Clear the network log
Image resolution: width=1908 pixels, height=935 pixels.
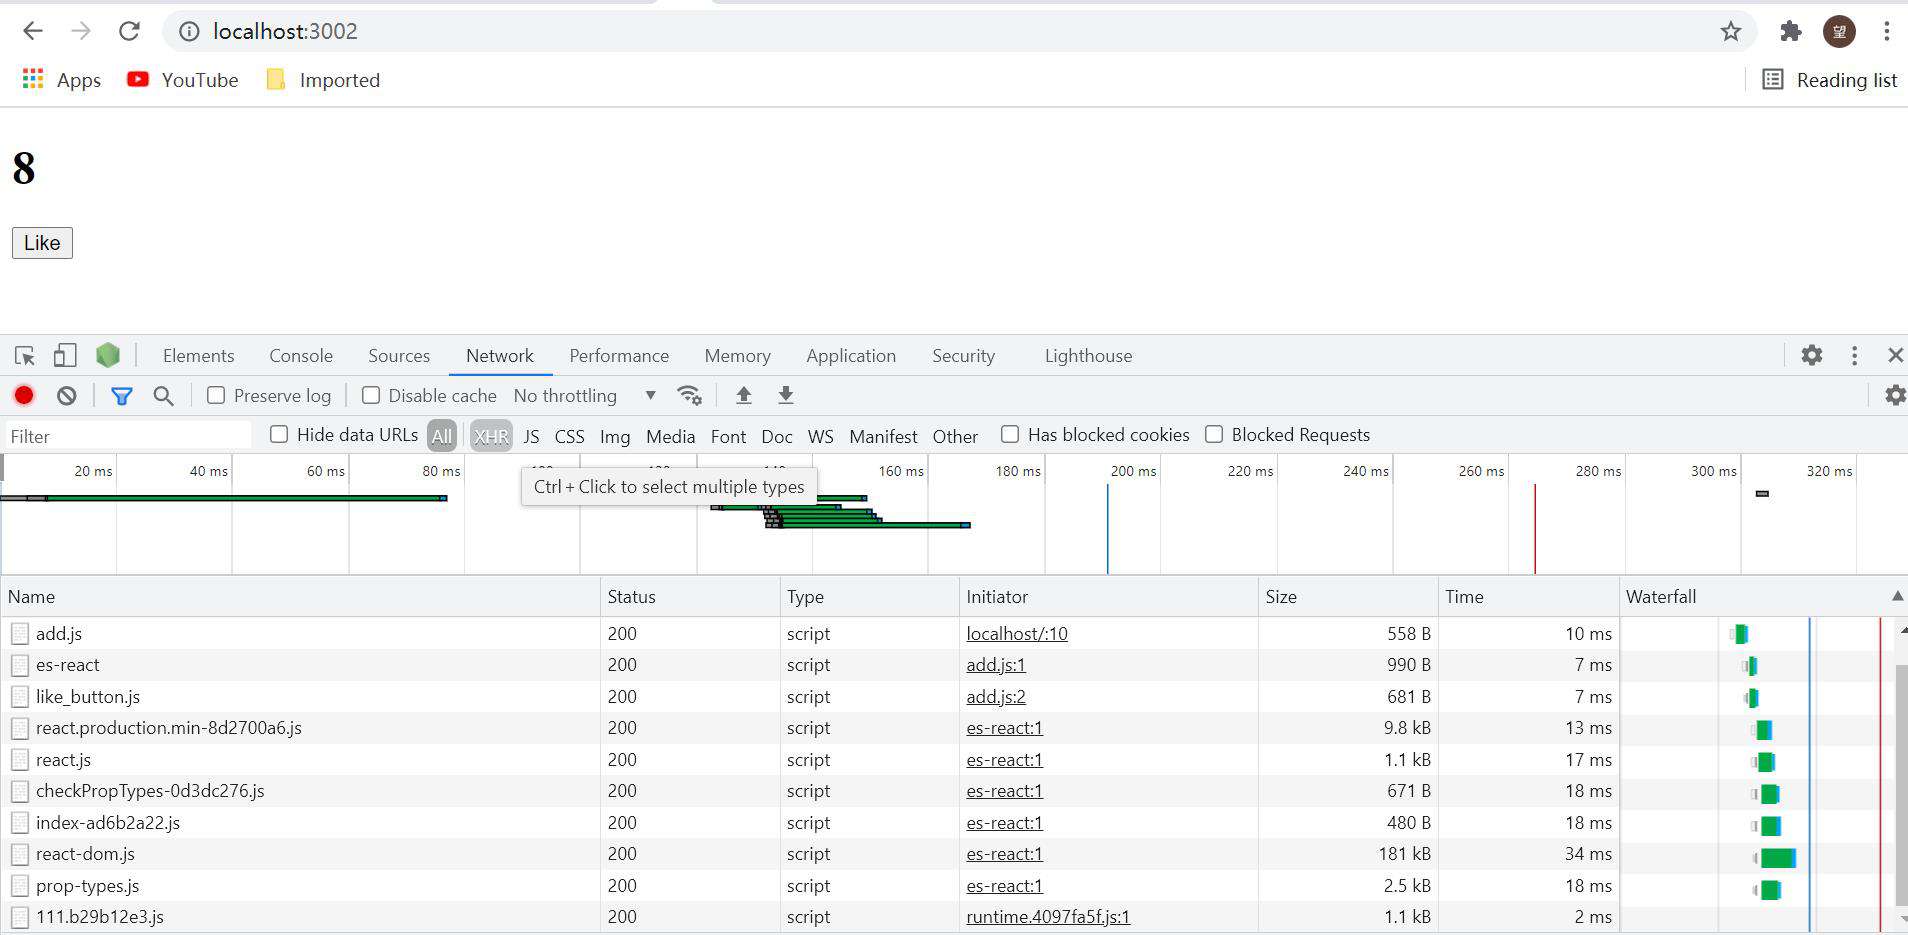click(x=67, y=396)
